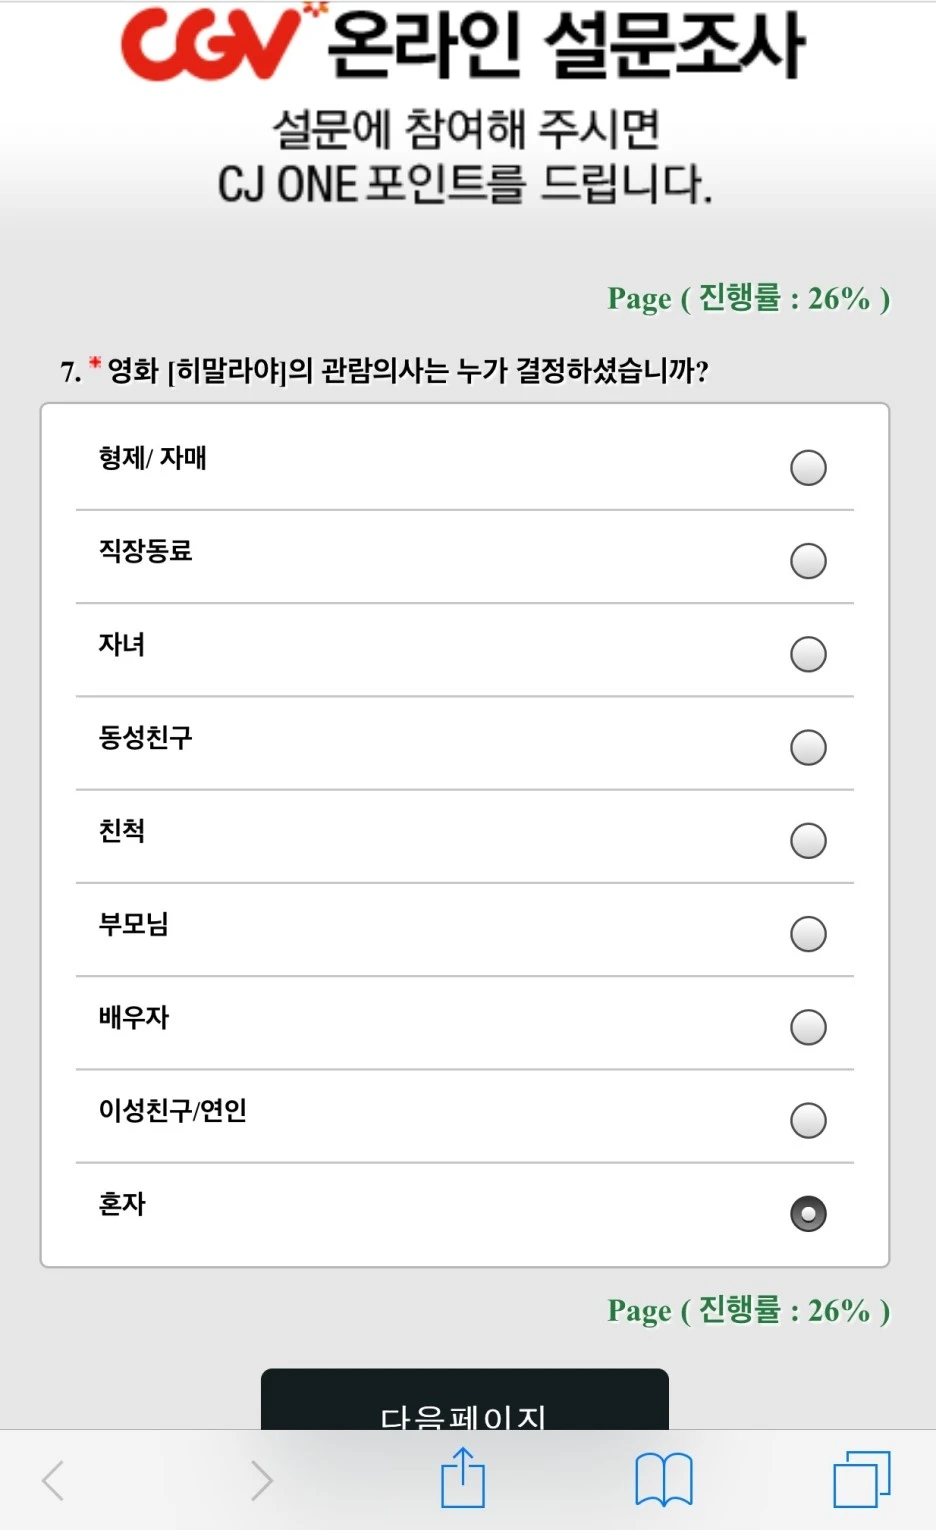Tap the Safari back arrow icon
936x1530 pixels.
tap(53, 1480)
